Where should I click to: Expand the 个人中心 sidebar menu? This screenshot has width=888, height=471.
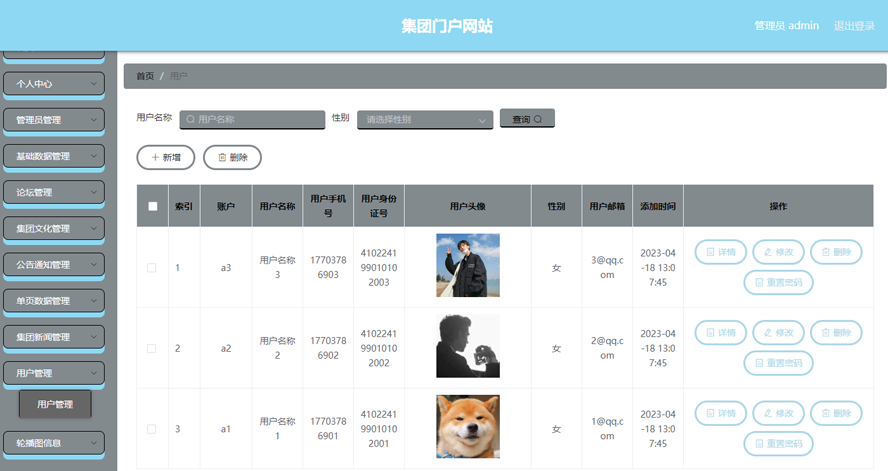point(54,84)
